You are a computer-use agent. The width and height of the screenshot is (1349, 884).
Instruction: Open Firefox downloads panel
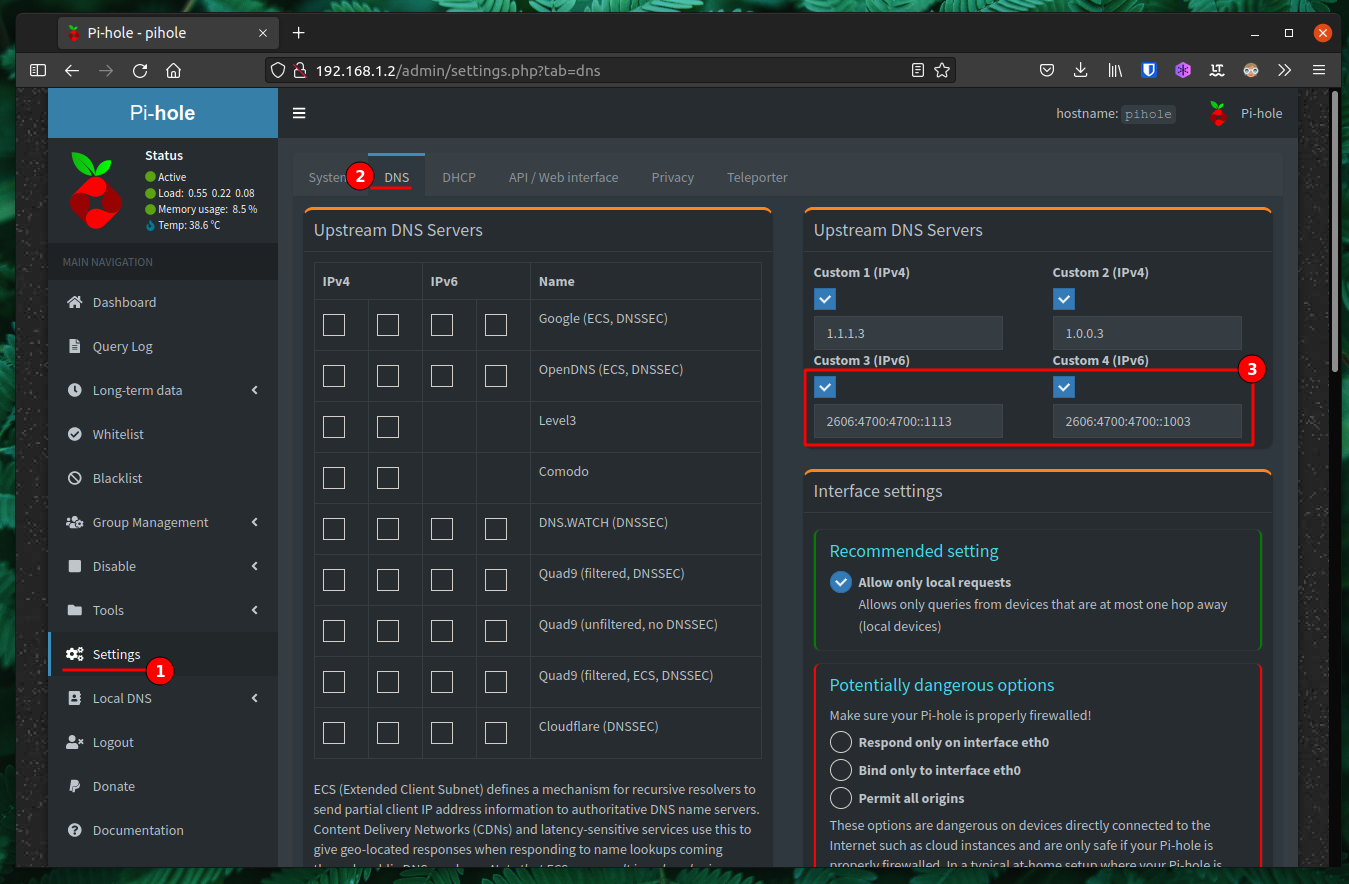pos(1081,71)
